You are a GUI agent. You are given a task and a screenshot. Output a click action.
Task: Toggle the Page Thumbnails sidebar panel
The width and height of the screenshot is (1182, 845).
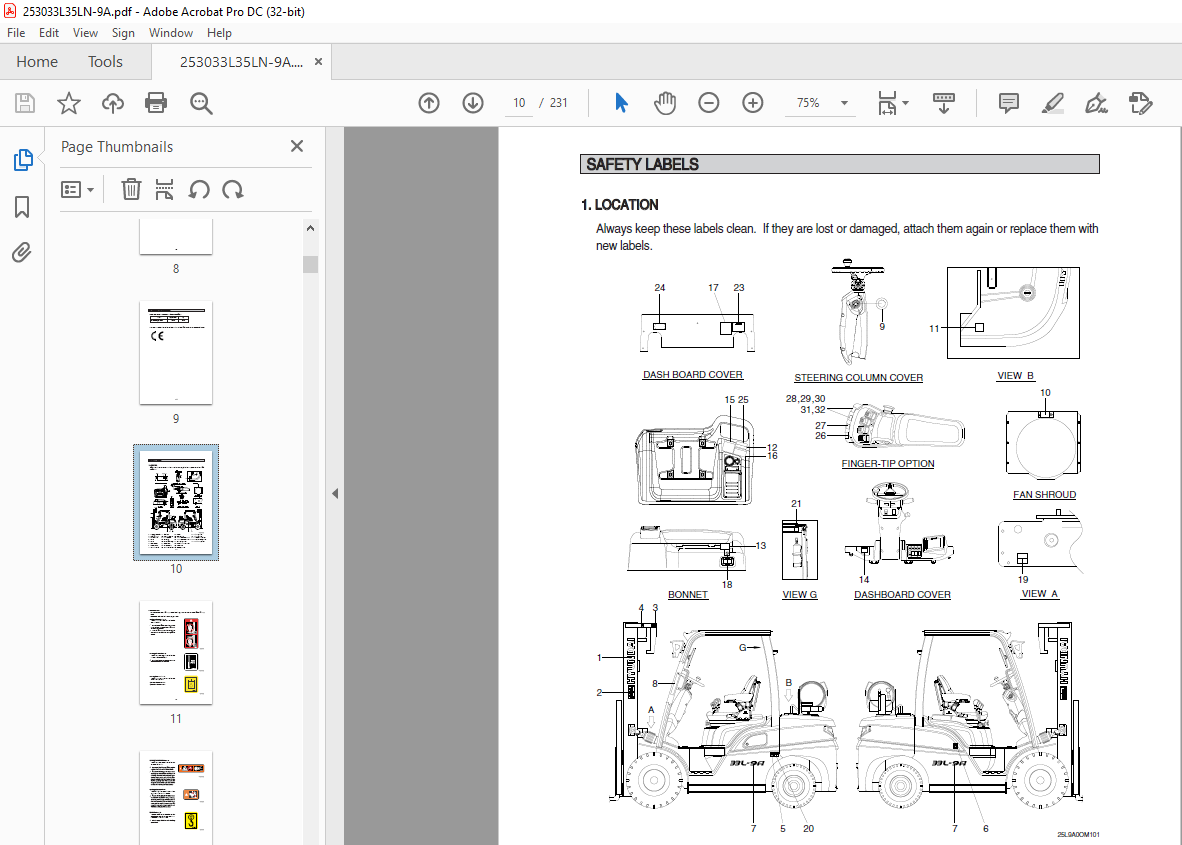point(22,160)
